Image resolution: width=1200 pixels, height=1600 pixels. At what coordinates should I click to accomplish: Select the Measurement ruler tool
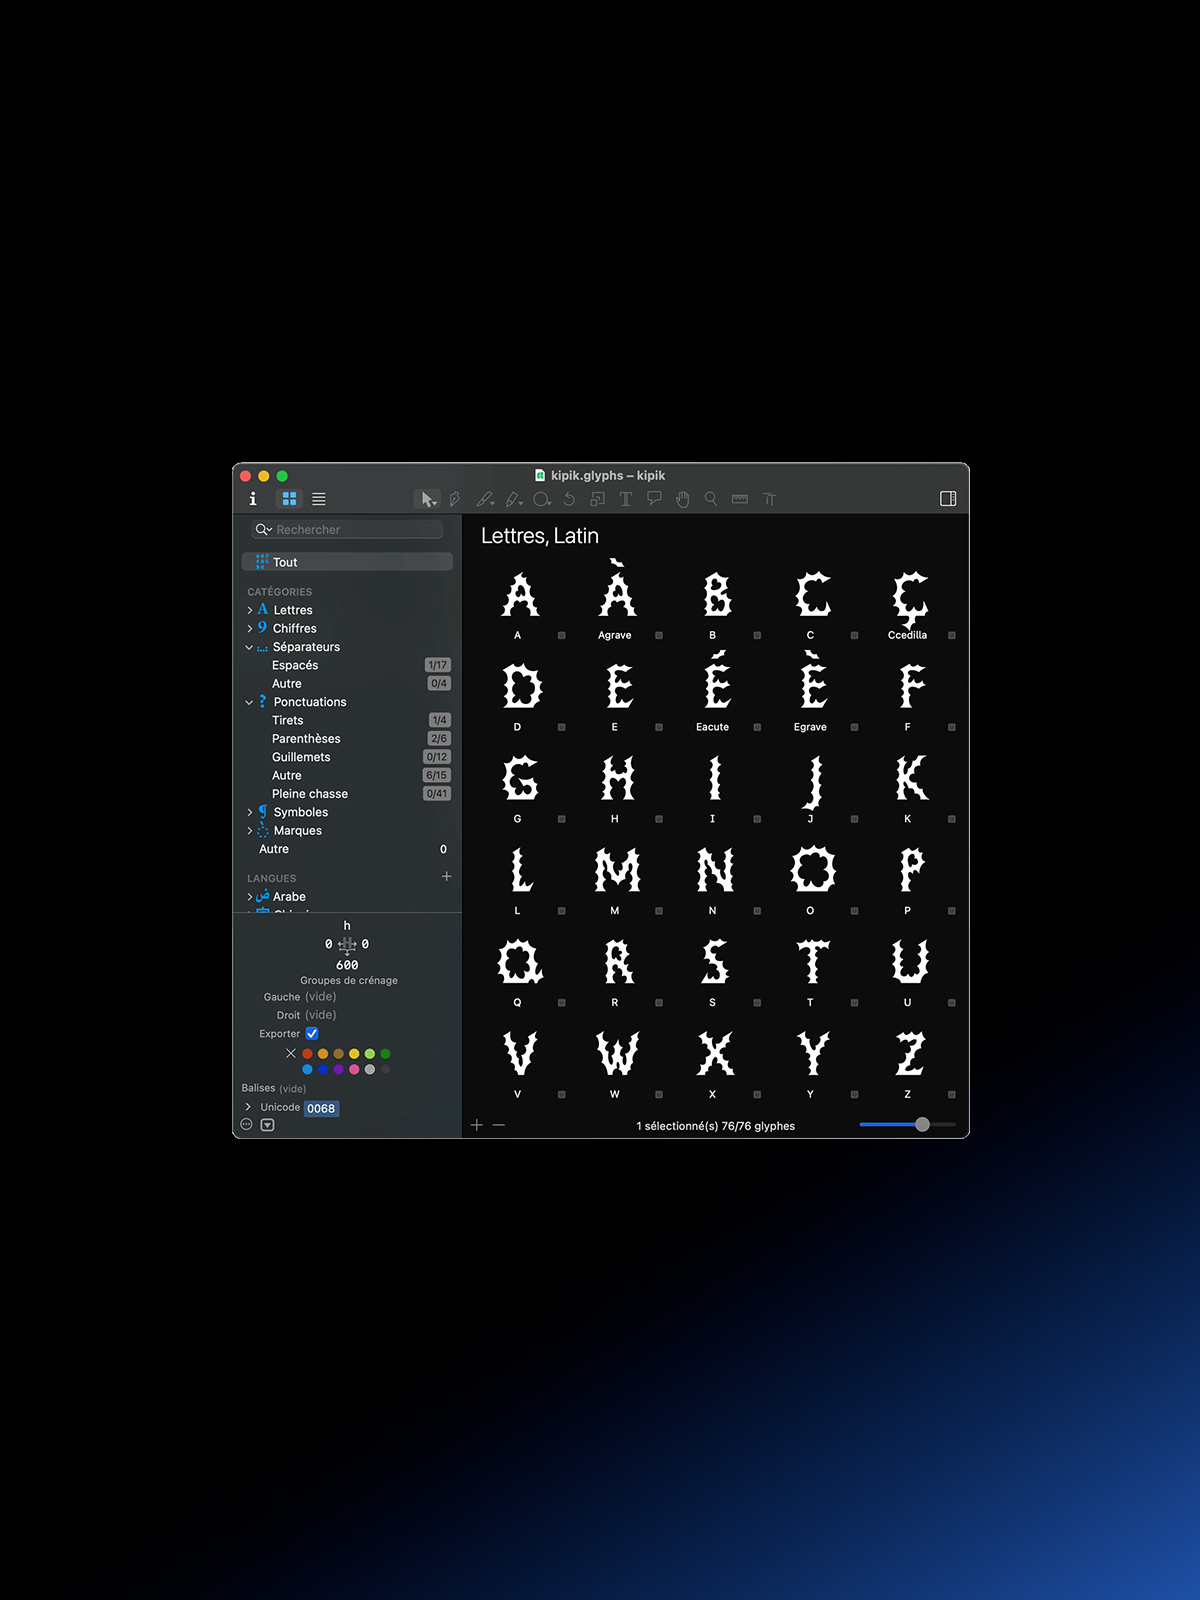tap(740, 499)
